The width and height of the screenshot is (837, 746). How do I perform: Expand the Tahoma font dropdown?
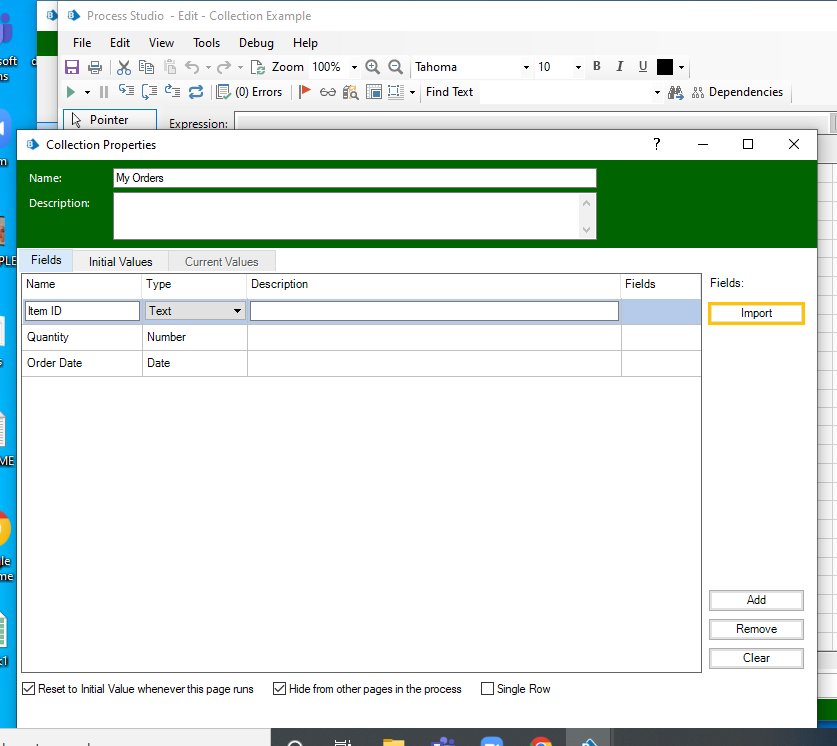pyautogui.click(x=526, y=68)
